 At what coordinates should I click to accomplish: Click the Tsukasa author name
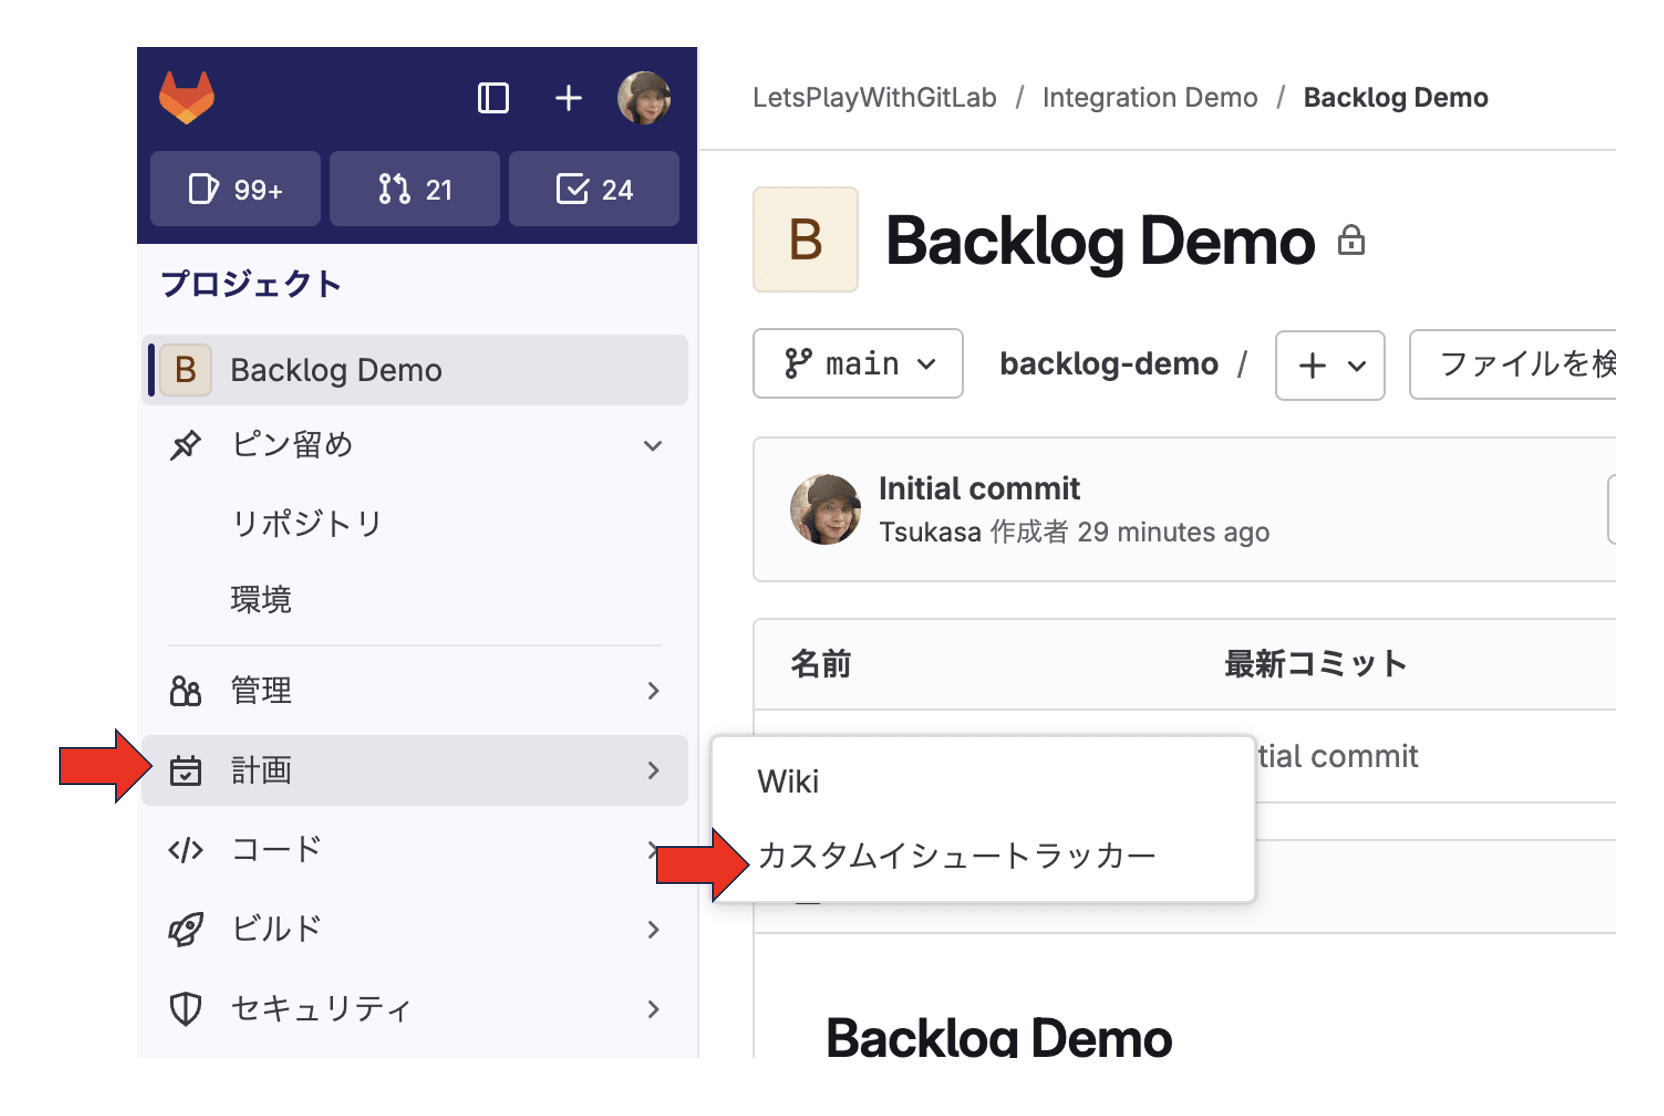[930, 532]
